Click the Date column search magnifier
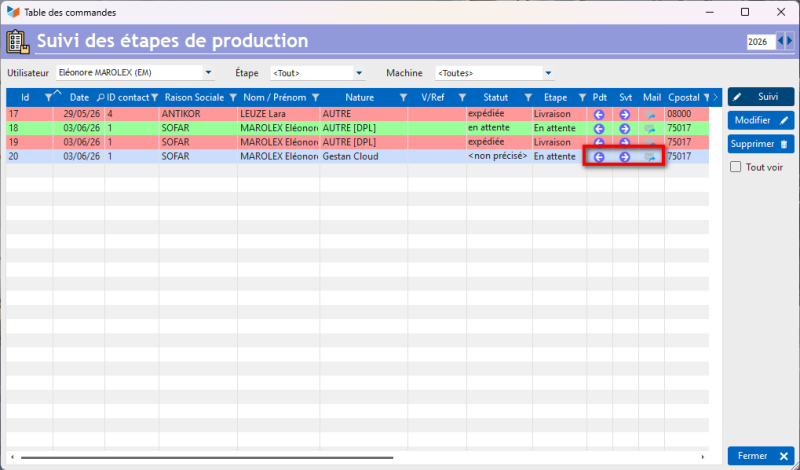Viewport: 800px width, 470px height. pyautogui.click(x=101, y=97)
